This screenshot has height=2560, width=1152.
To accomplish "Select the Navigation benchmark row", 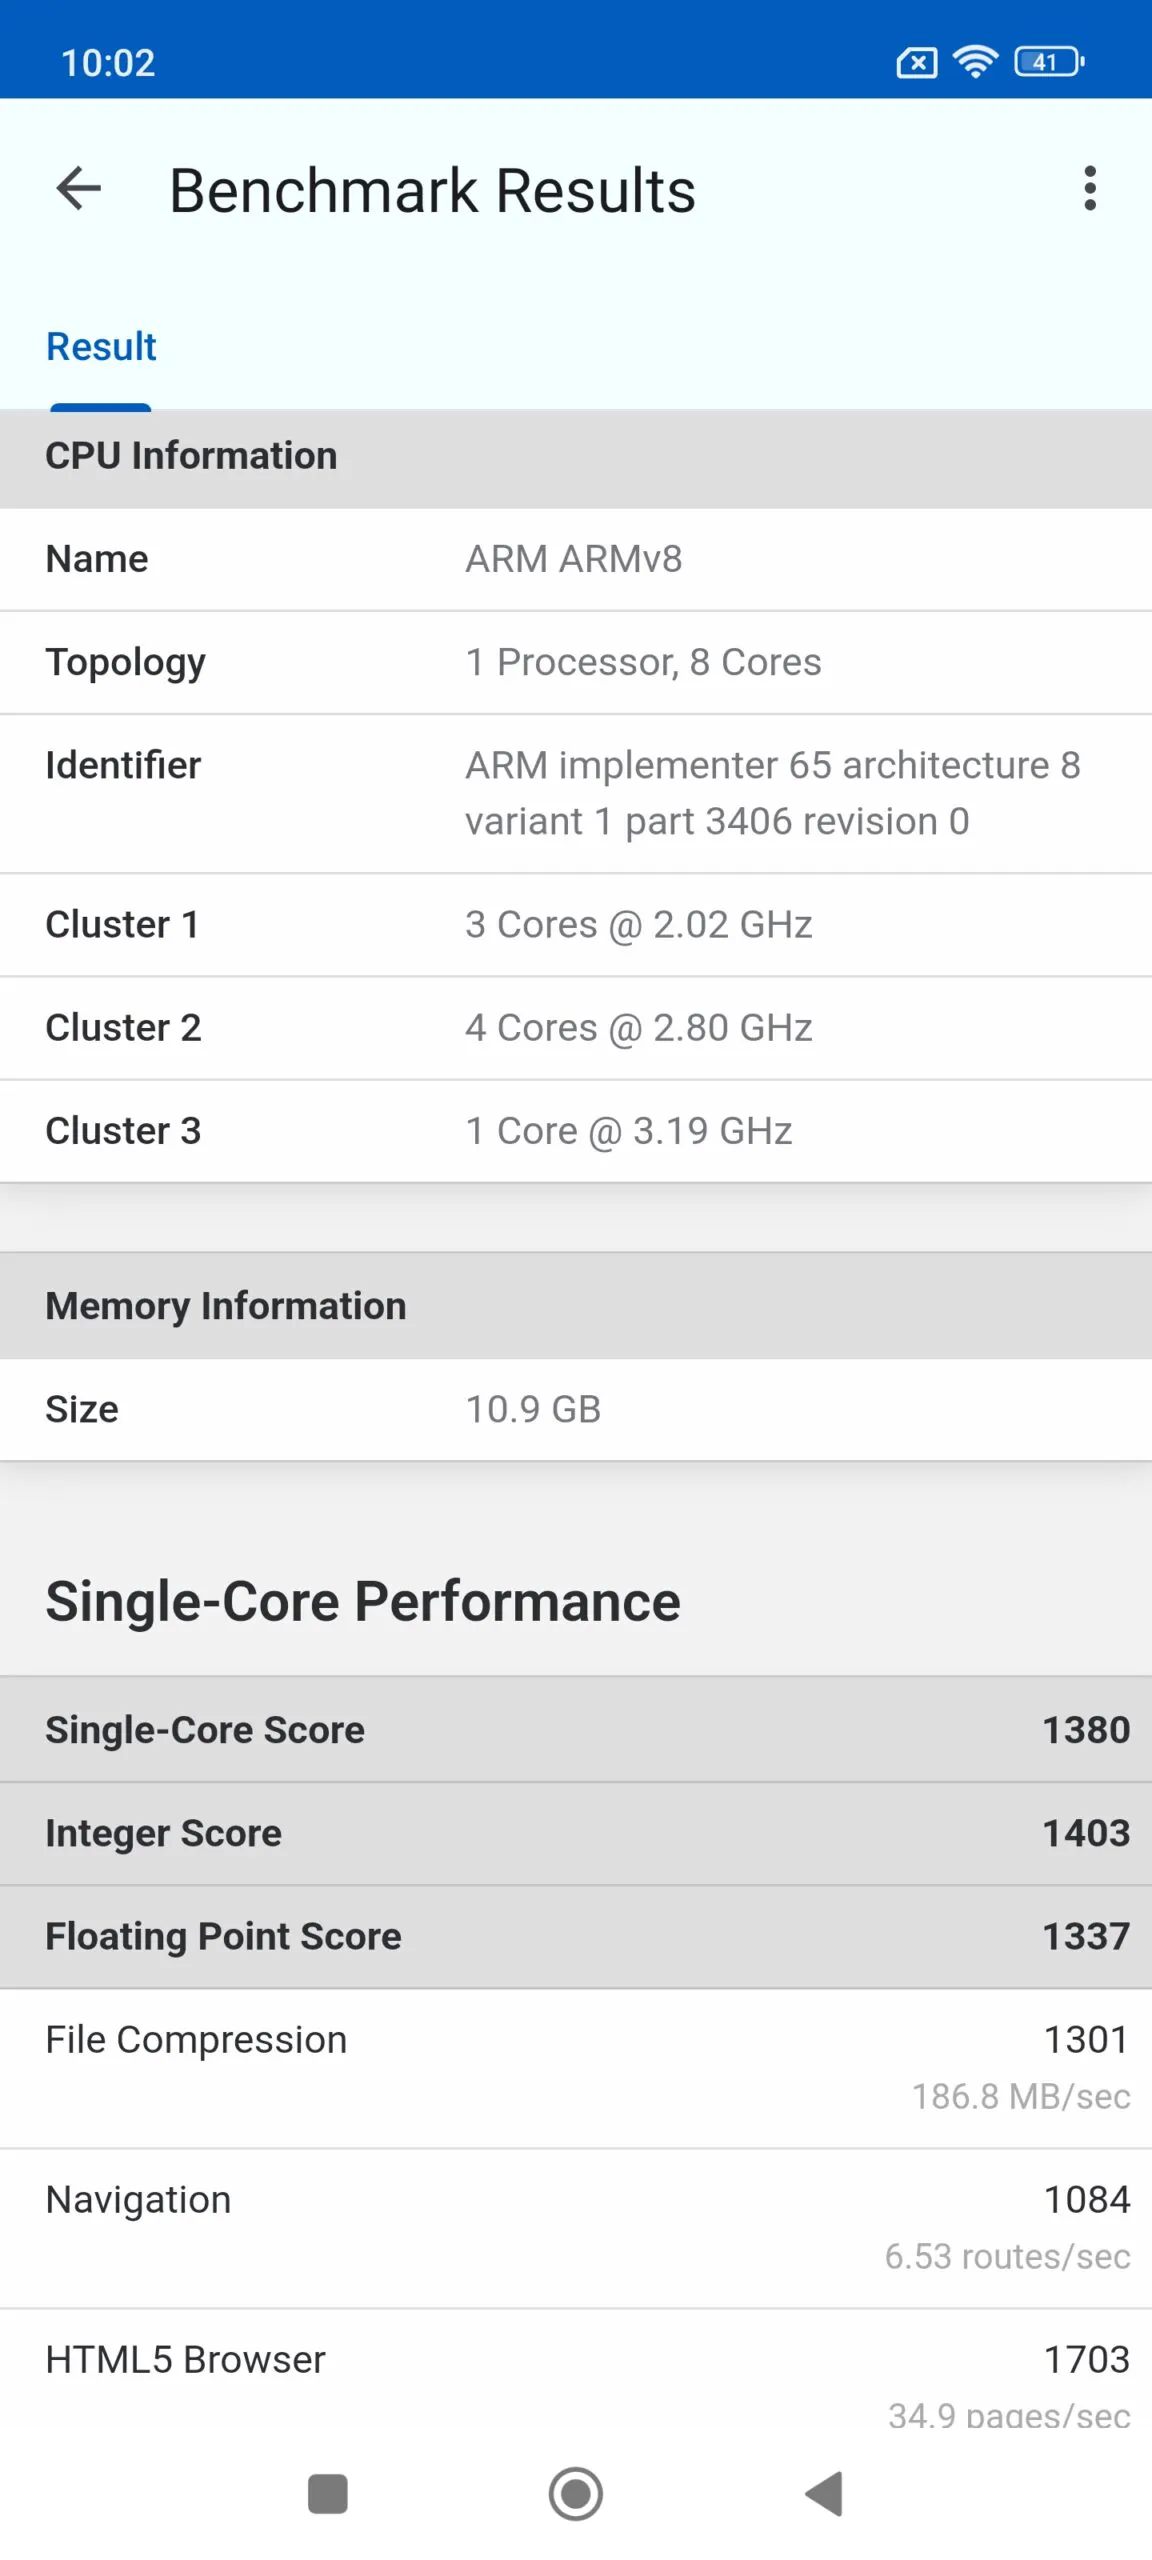I will [x=576, y=2228].
